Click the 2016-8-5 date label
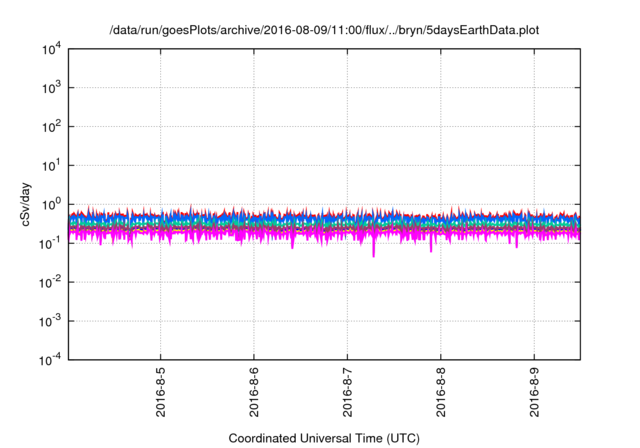 [161, 392]
